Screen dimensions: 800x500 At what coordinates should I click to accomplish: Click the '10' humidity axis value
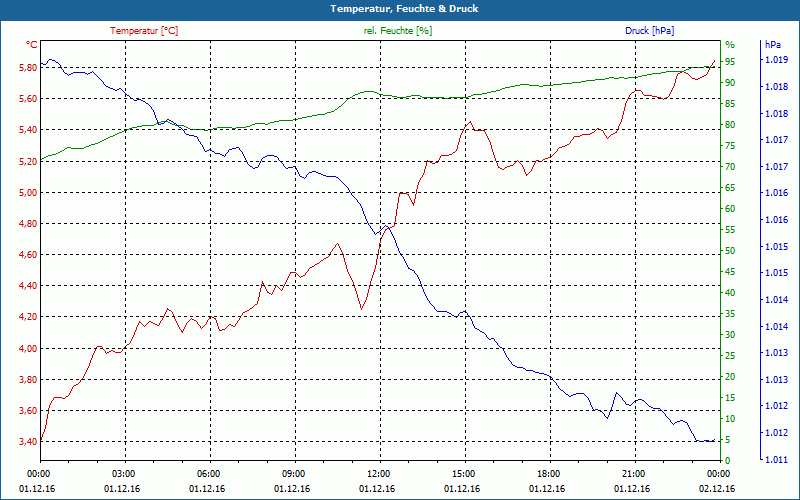730,419
